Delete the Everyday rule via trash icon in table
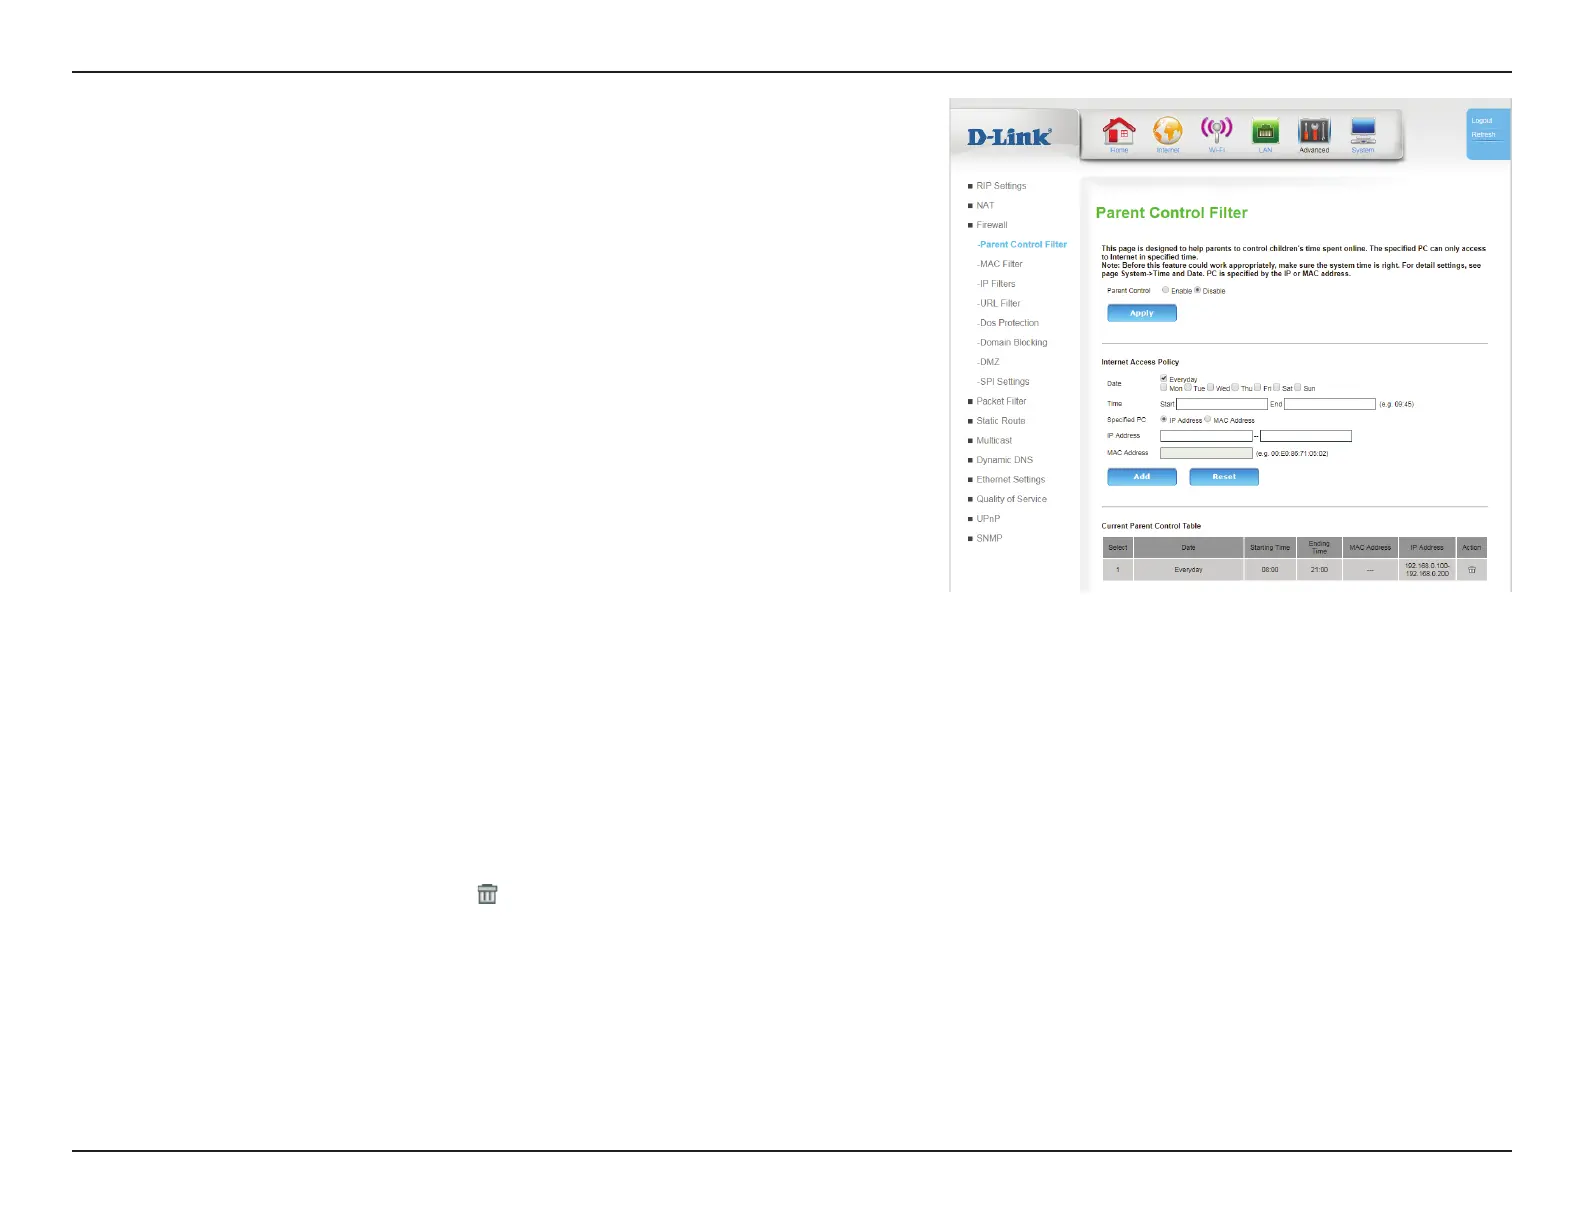This screenshot has width=1584, height=1224. point(1472,570)
